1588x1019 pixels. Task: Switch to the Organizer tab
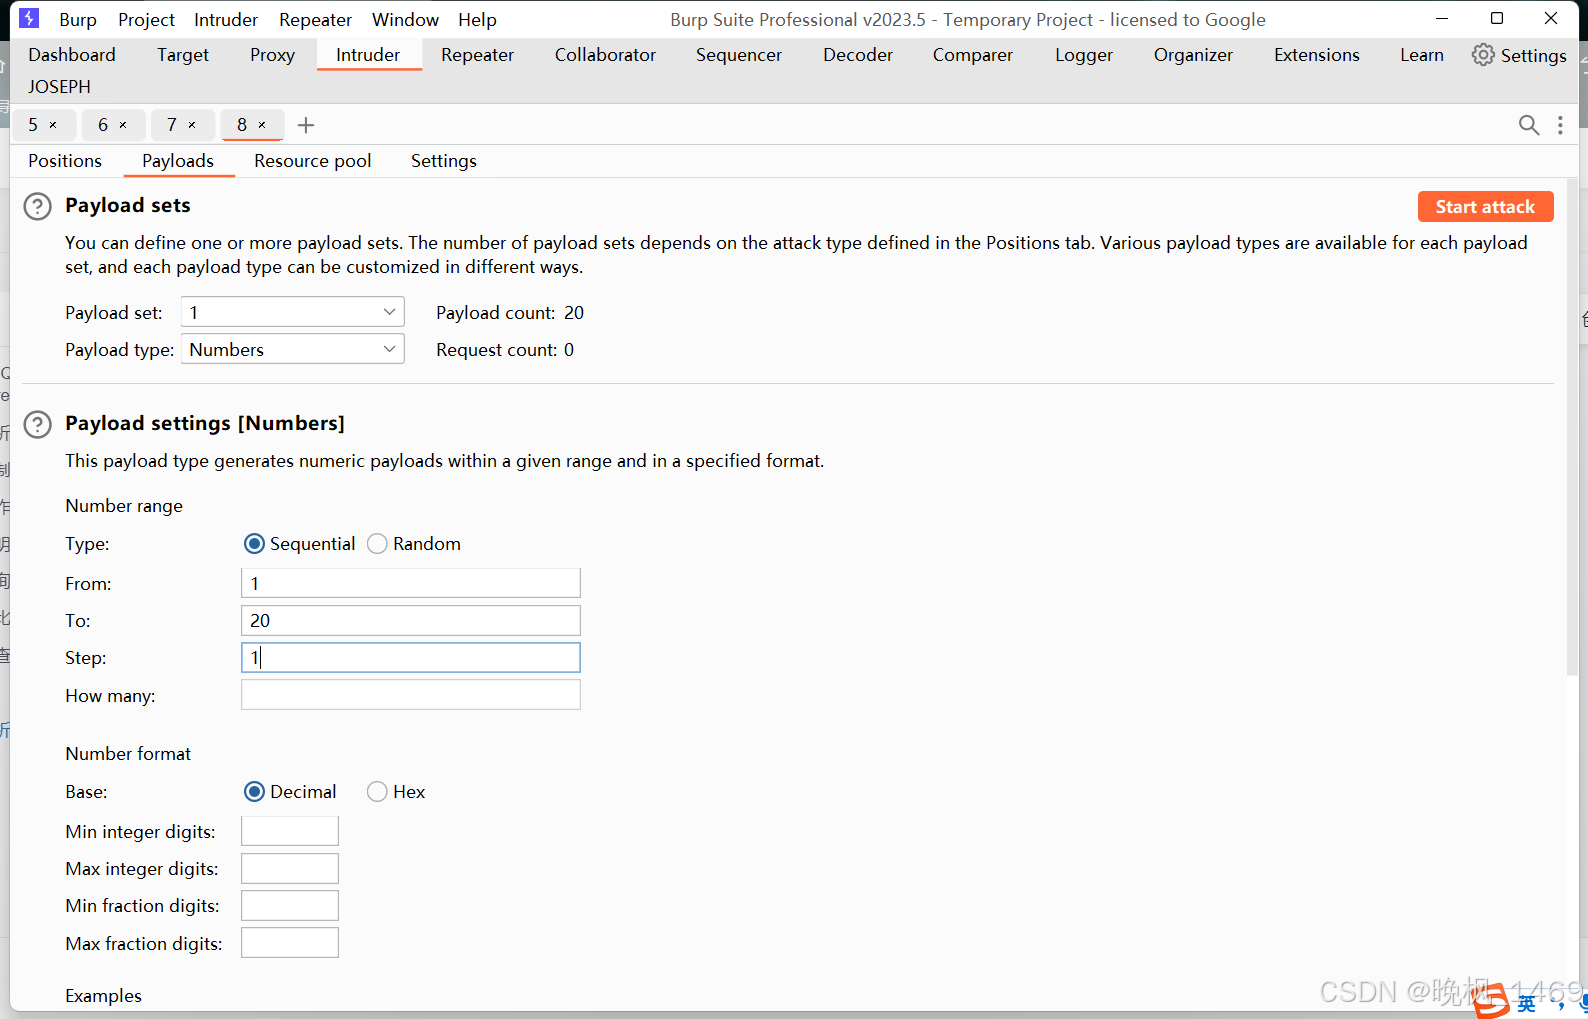click(1193, 55)
